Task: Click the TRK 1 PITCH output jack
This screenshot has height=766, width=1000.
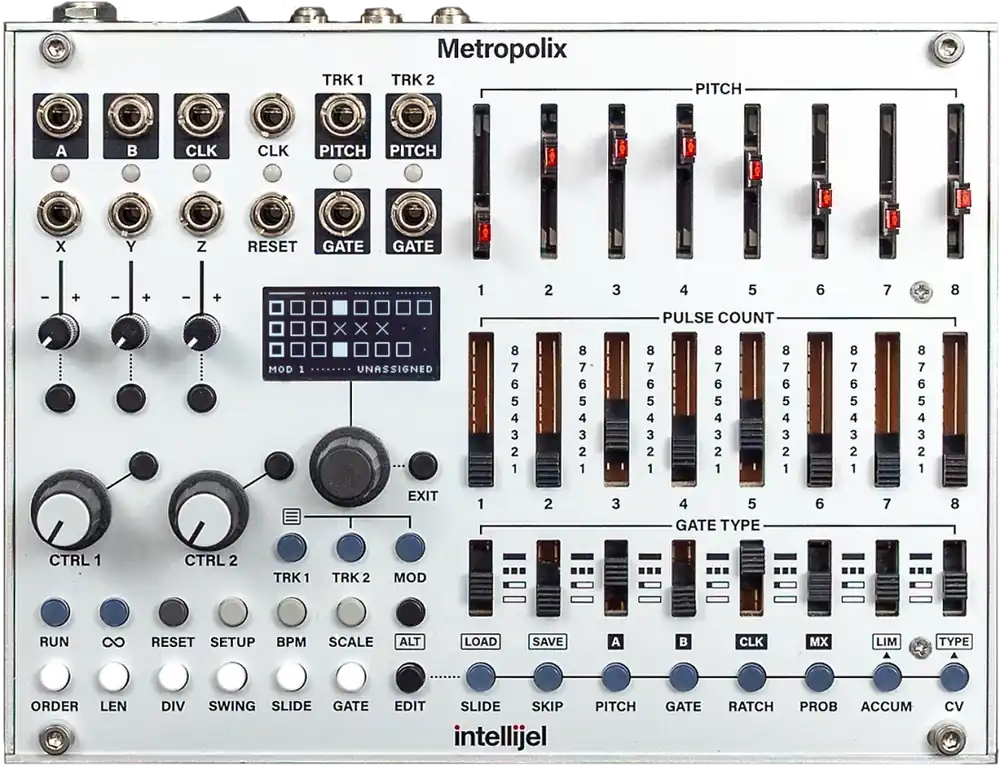Action: tap(342, 116)
